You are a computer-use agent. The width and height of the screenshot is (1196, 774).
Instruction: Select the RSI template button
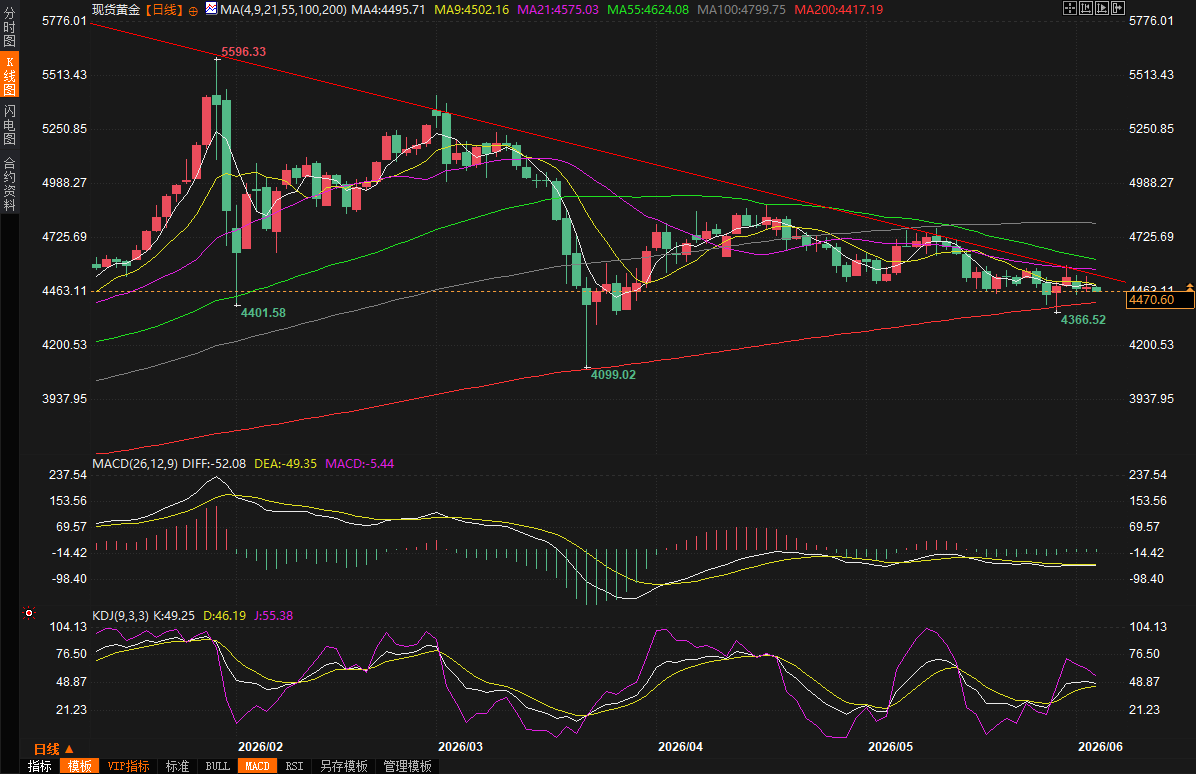click(294, 766)
